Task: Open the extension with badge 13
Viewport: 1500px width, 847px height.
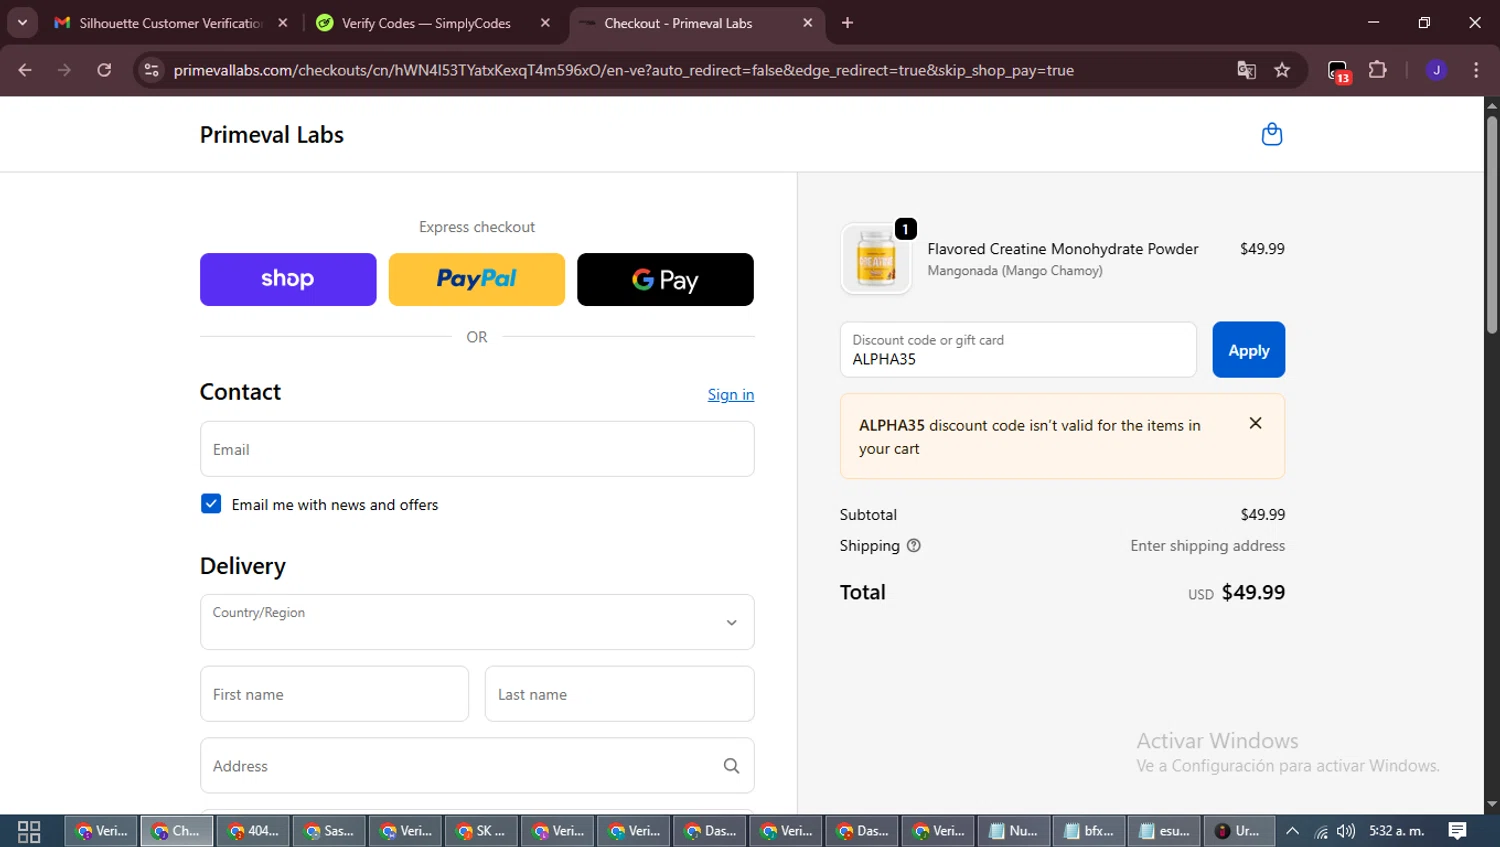Action: pyautogui.click(x=1338, y=71)
